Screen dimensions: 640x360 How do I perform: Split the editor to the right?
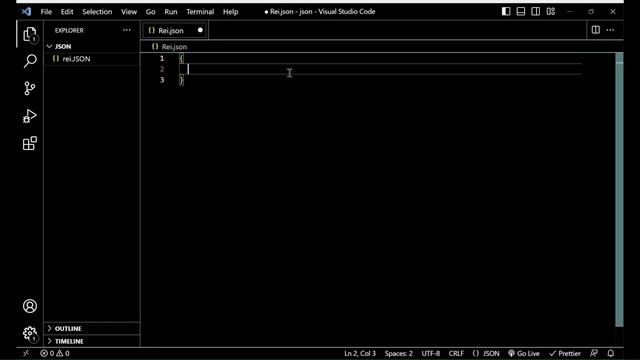pos(596,30)
